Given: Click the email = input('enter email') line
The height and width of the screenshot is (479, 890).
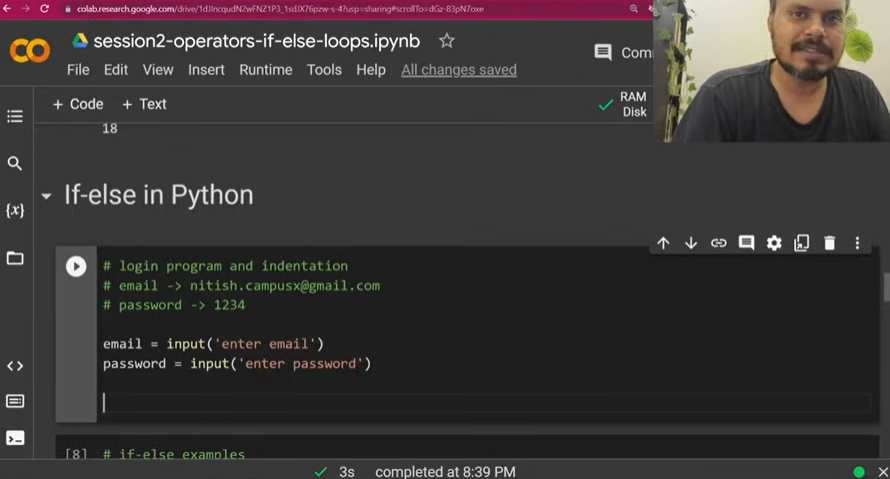Looking at the screenshot, I should [213, 344].
